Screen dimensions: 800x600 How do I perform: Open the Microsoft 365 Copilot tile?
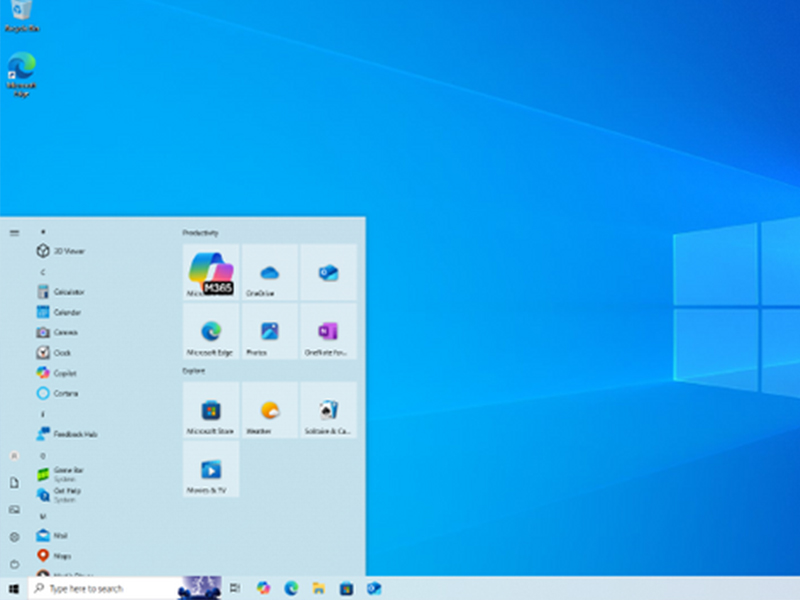pos(211,272)
